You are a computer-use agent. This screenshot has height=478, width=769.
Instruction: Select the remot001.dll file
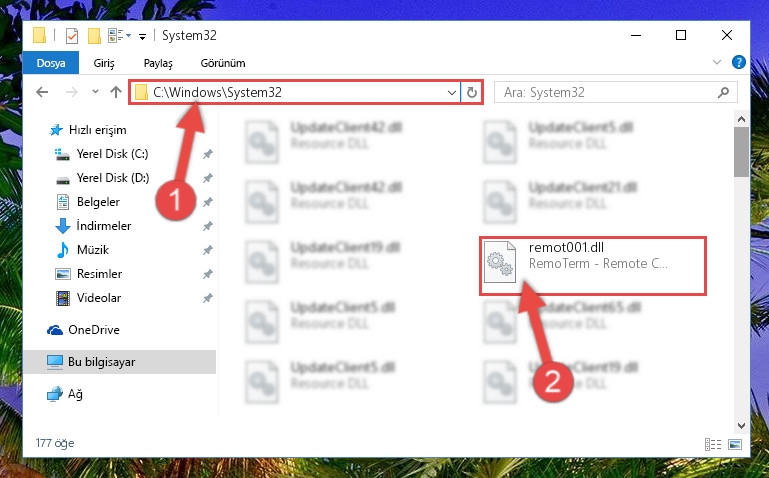click(x=593, y=266)
